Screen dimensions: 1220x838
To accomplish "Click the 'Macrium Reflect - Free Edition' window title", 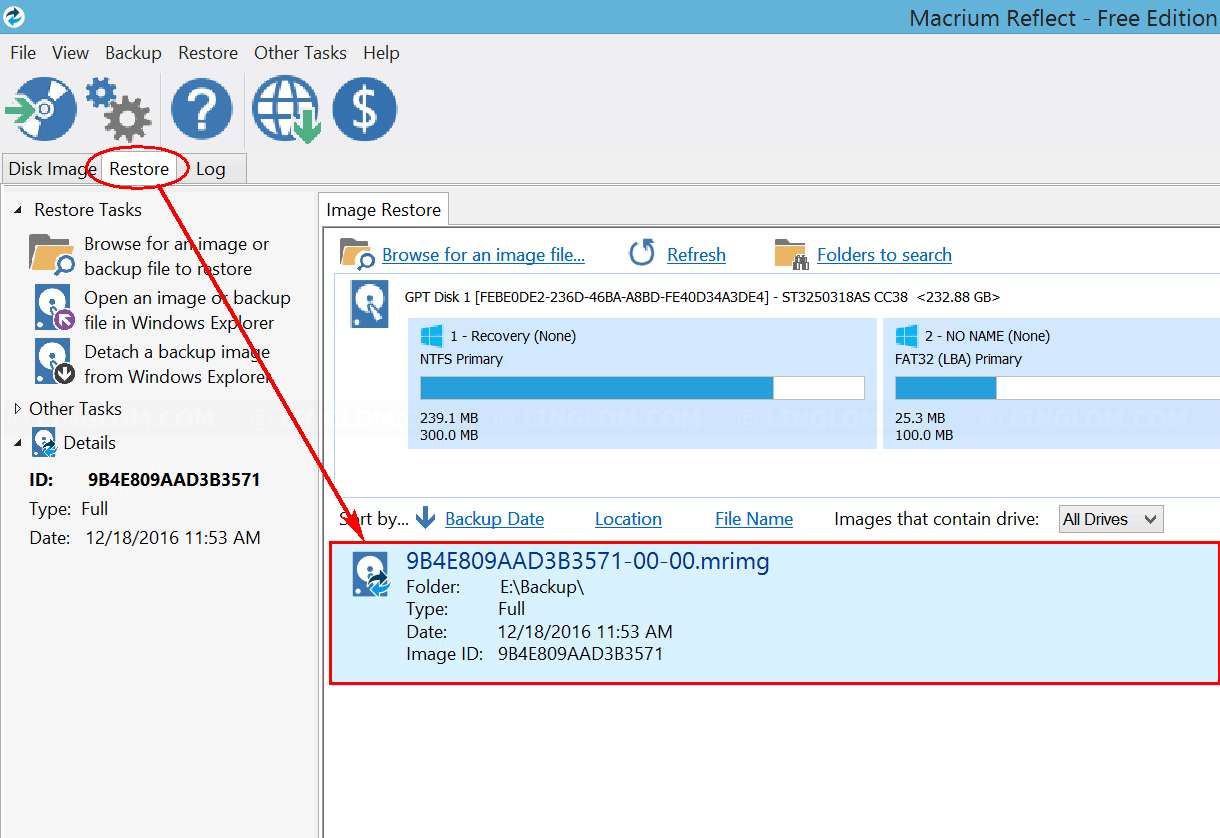I will point(1063,18).
